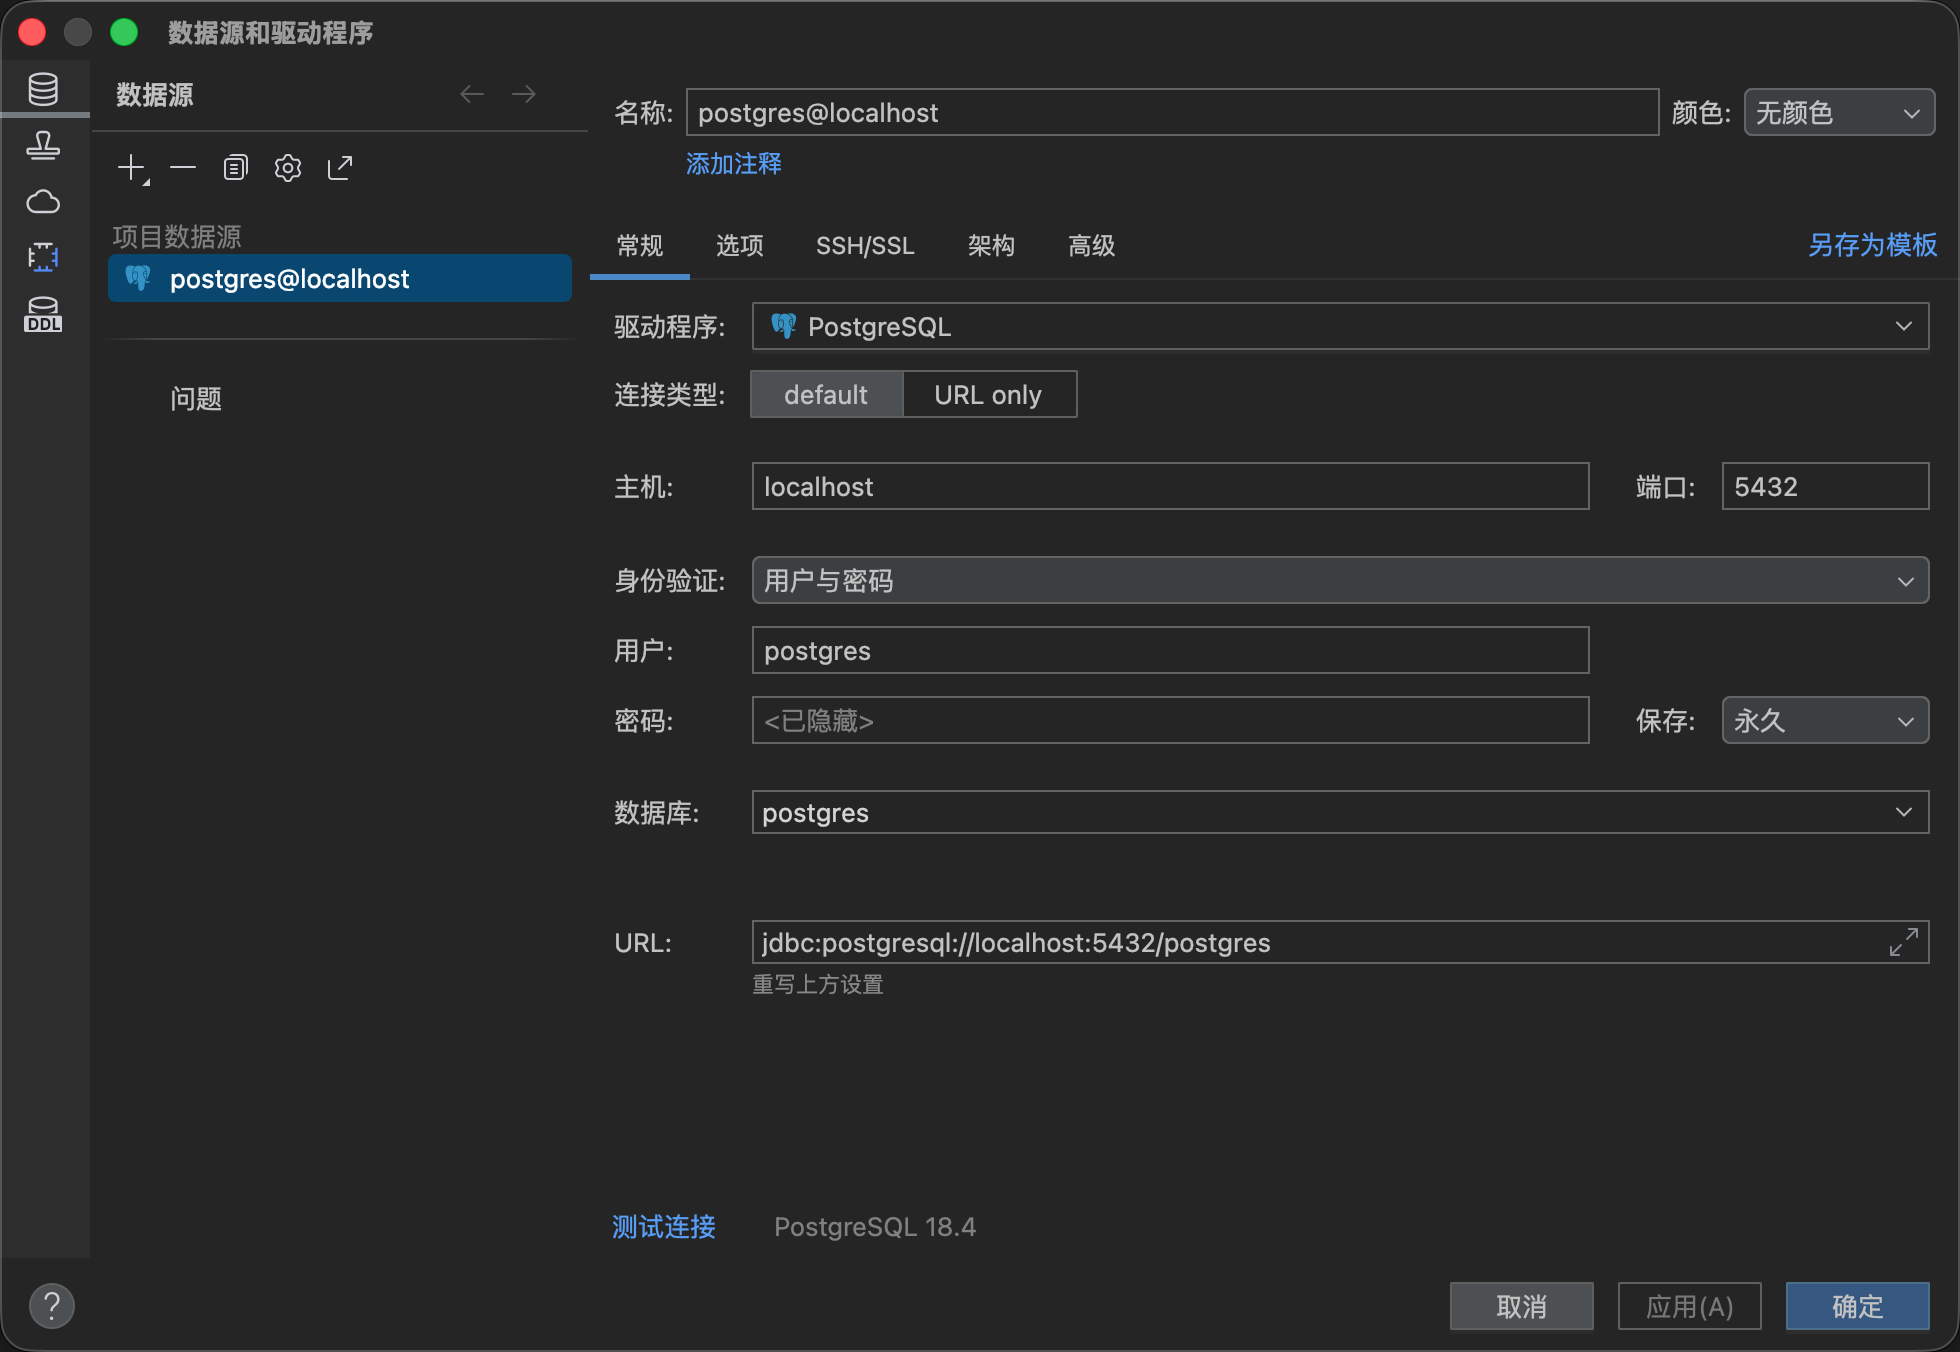Screen dimensions: 1960x1352
Task: Click the 数据源 panel title
Action: click(x=155, y=95)
